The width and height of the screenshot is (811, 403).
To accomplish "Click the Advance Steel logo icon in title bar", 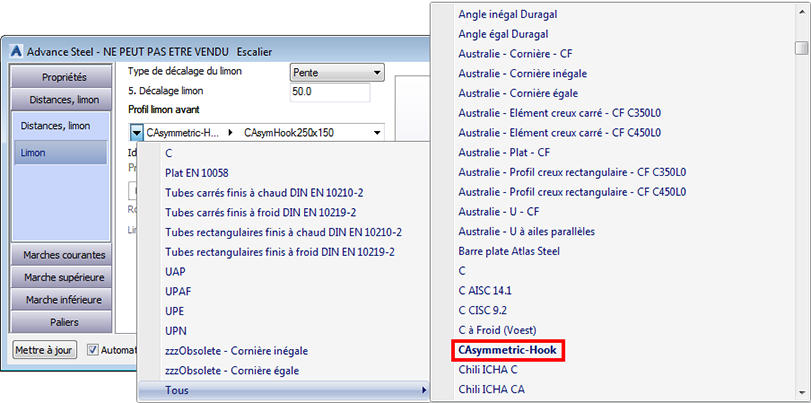I will pos(17,52).
